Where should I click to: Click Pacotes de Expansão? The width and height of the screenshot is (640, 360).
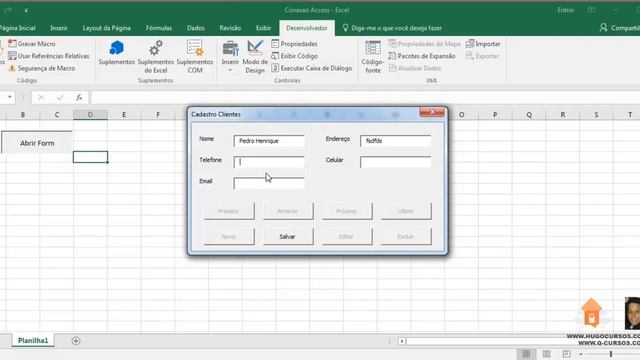point(422,56)
